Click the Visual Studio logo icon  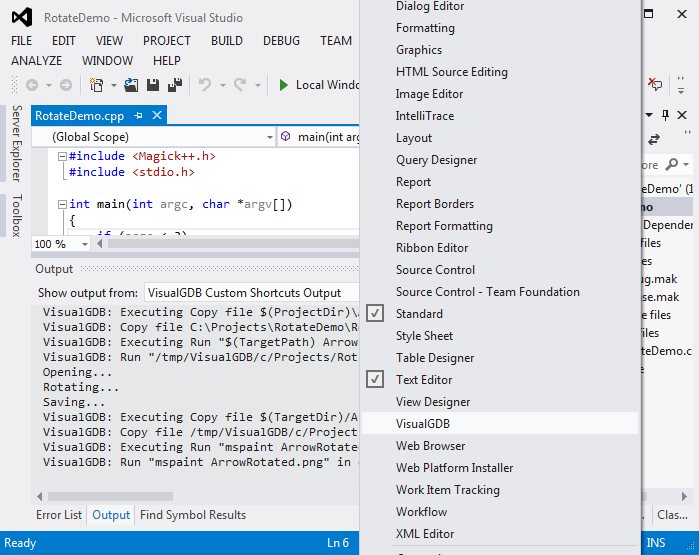pyautogui.click(x=22, y=17)
